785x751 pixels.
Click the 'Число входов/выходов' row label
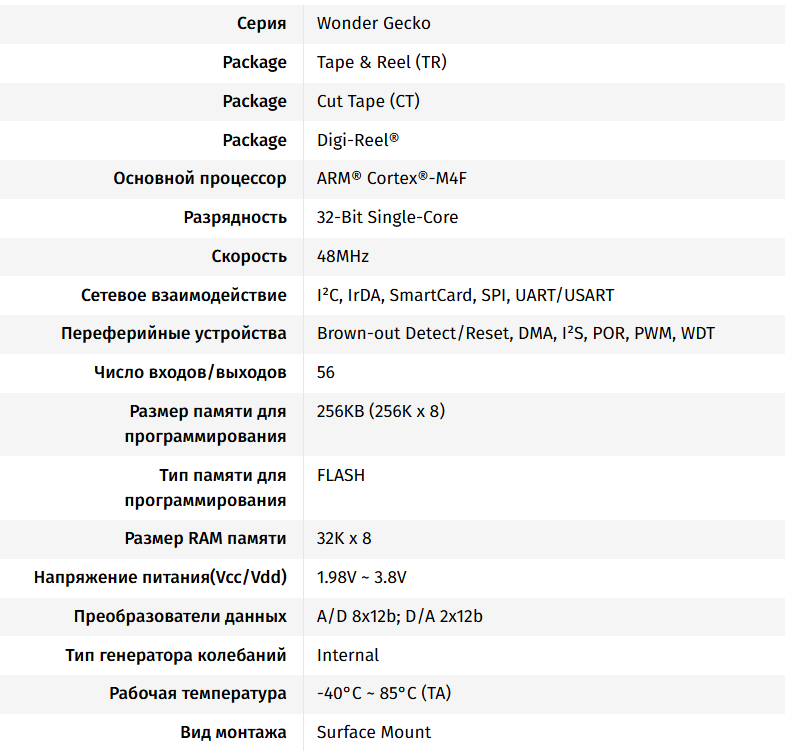pos(190,372)
